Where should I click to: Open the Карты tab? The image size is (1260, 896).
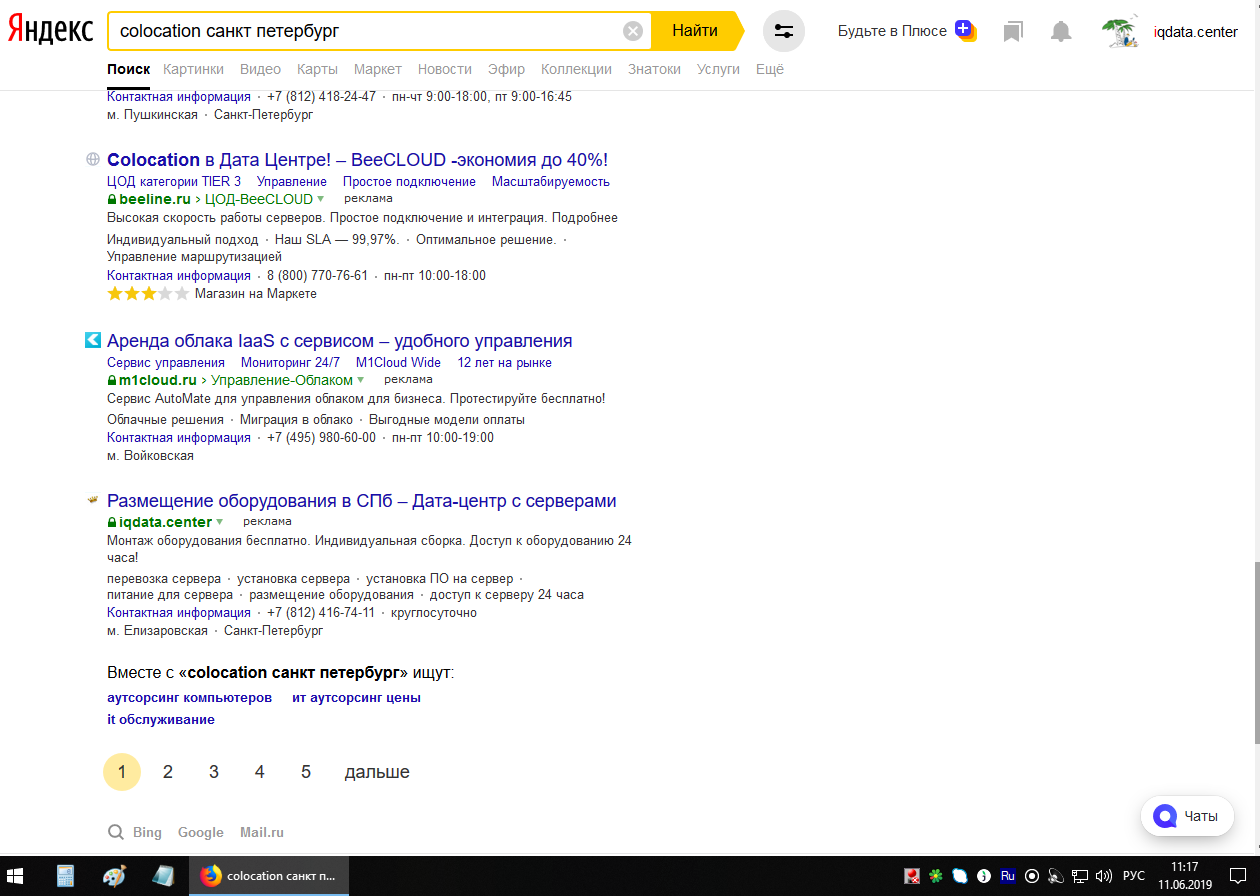click(317, 69)
